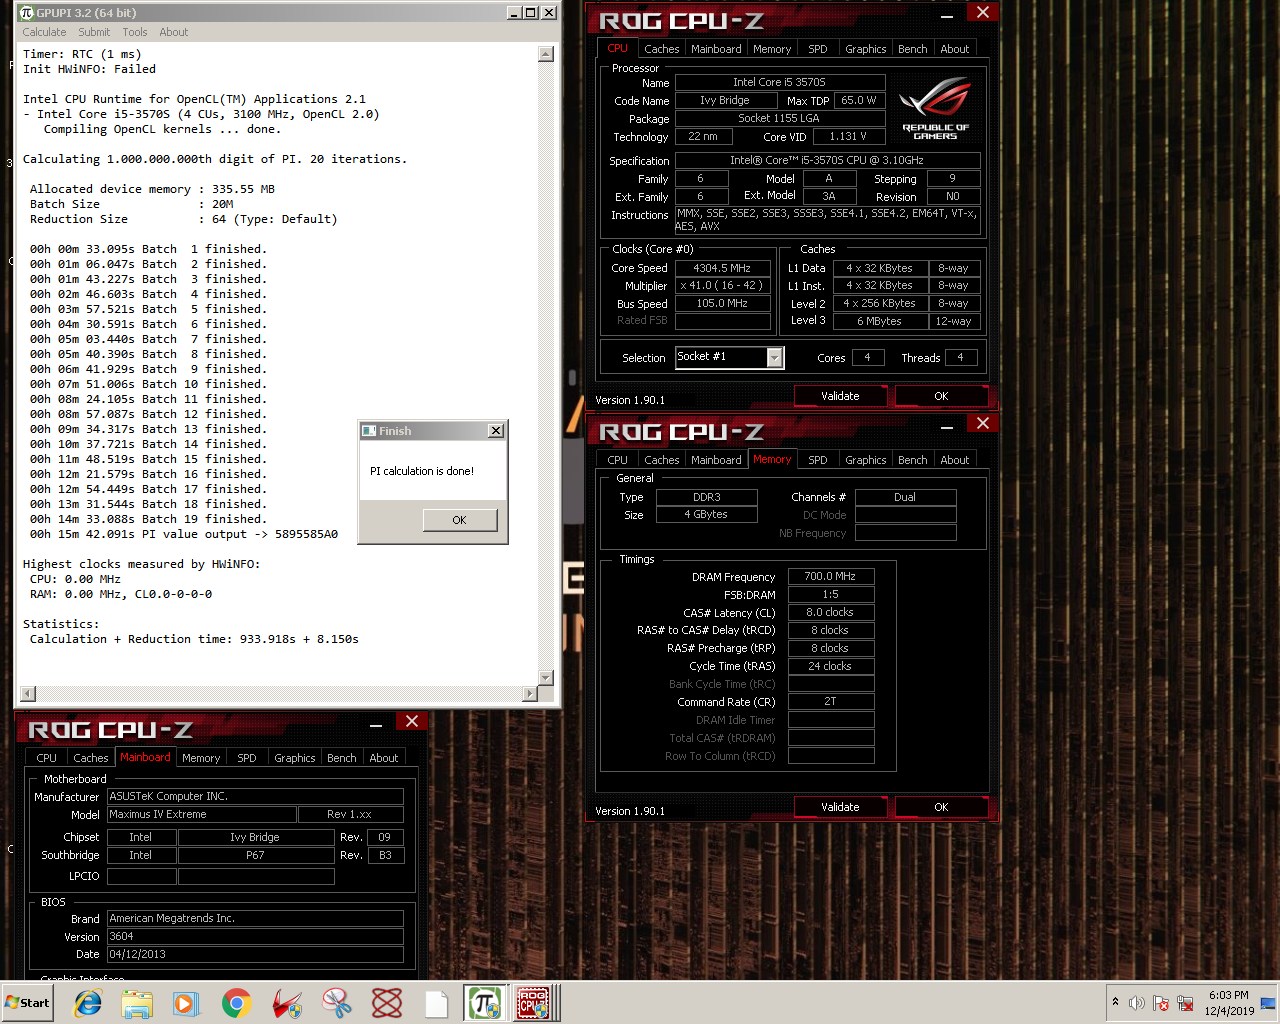Select Bench tab in Memory CPU-Z window
1280x1024 pixels.
pos(912,460)
